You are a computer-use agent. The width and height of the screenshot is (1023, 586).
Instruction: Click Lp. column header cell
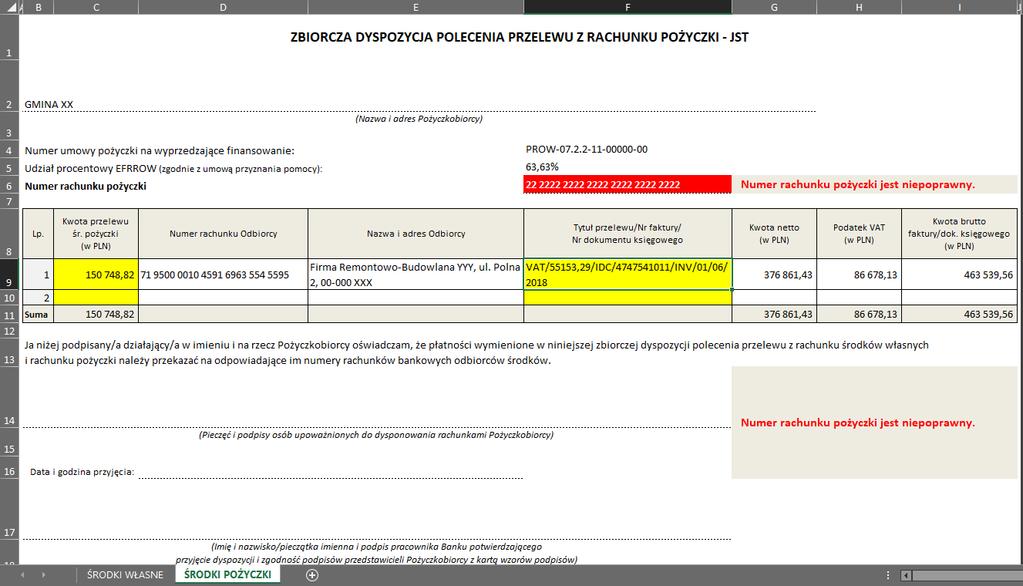(x=38, y=234)
